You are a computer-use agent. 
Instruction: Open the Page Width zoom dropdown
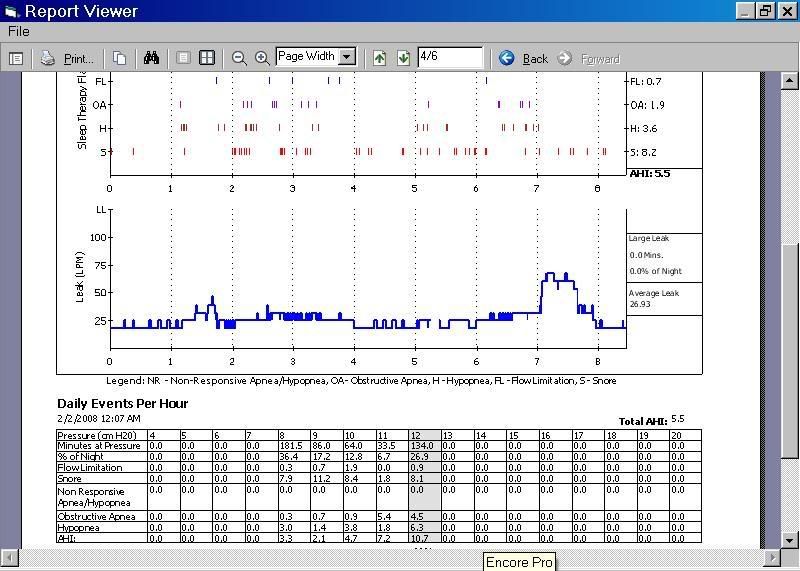point(347,57)
